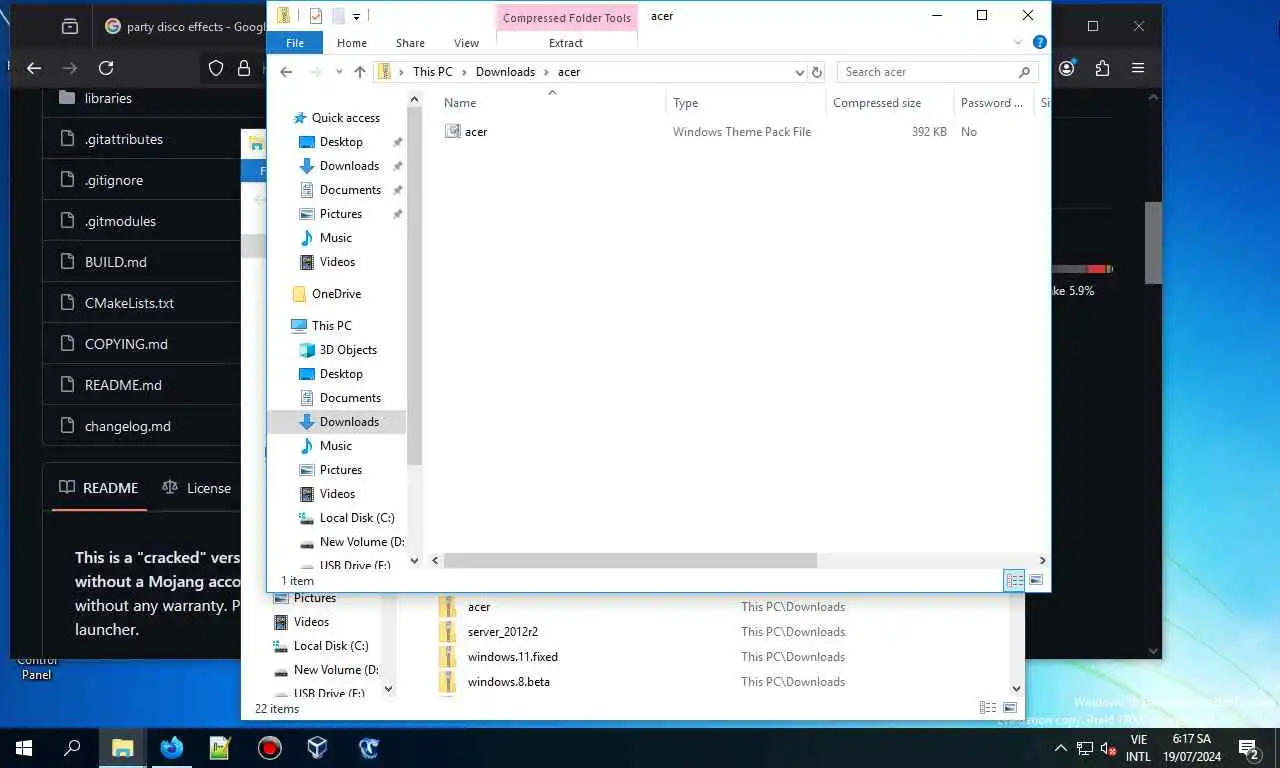
Task: Open changelog.md file in browser
Action: [x=128, y=426]
